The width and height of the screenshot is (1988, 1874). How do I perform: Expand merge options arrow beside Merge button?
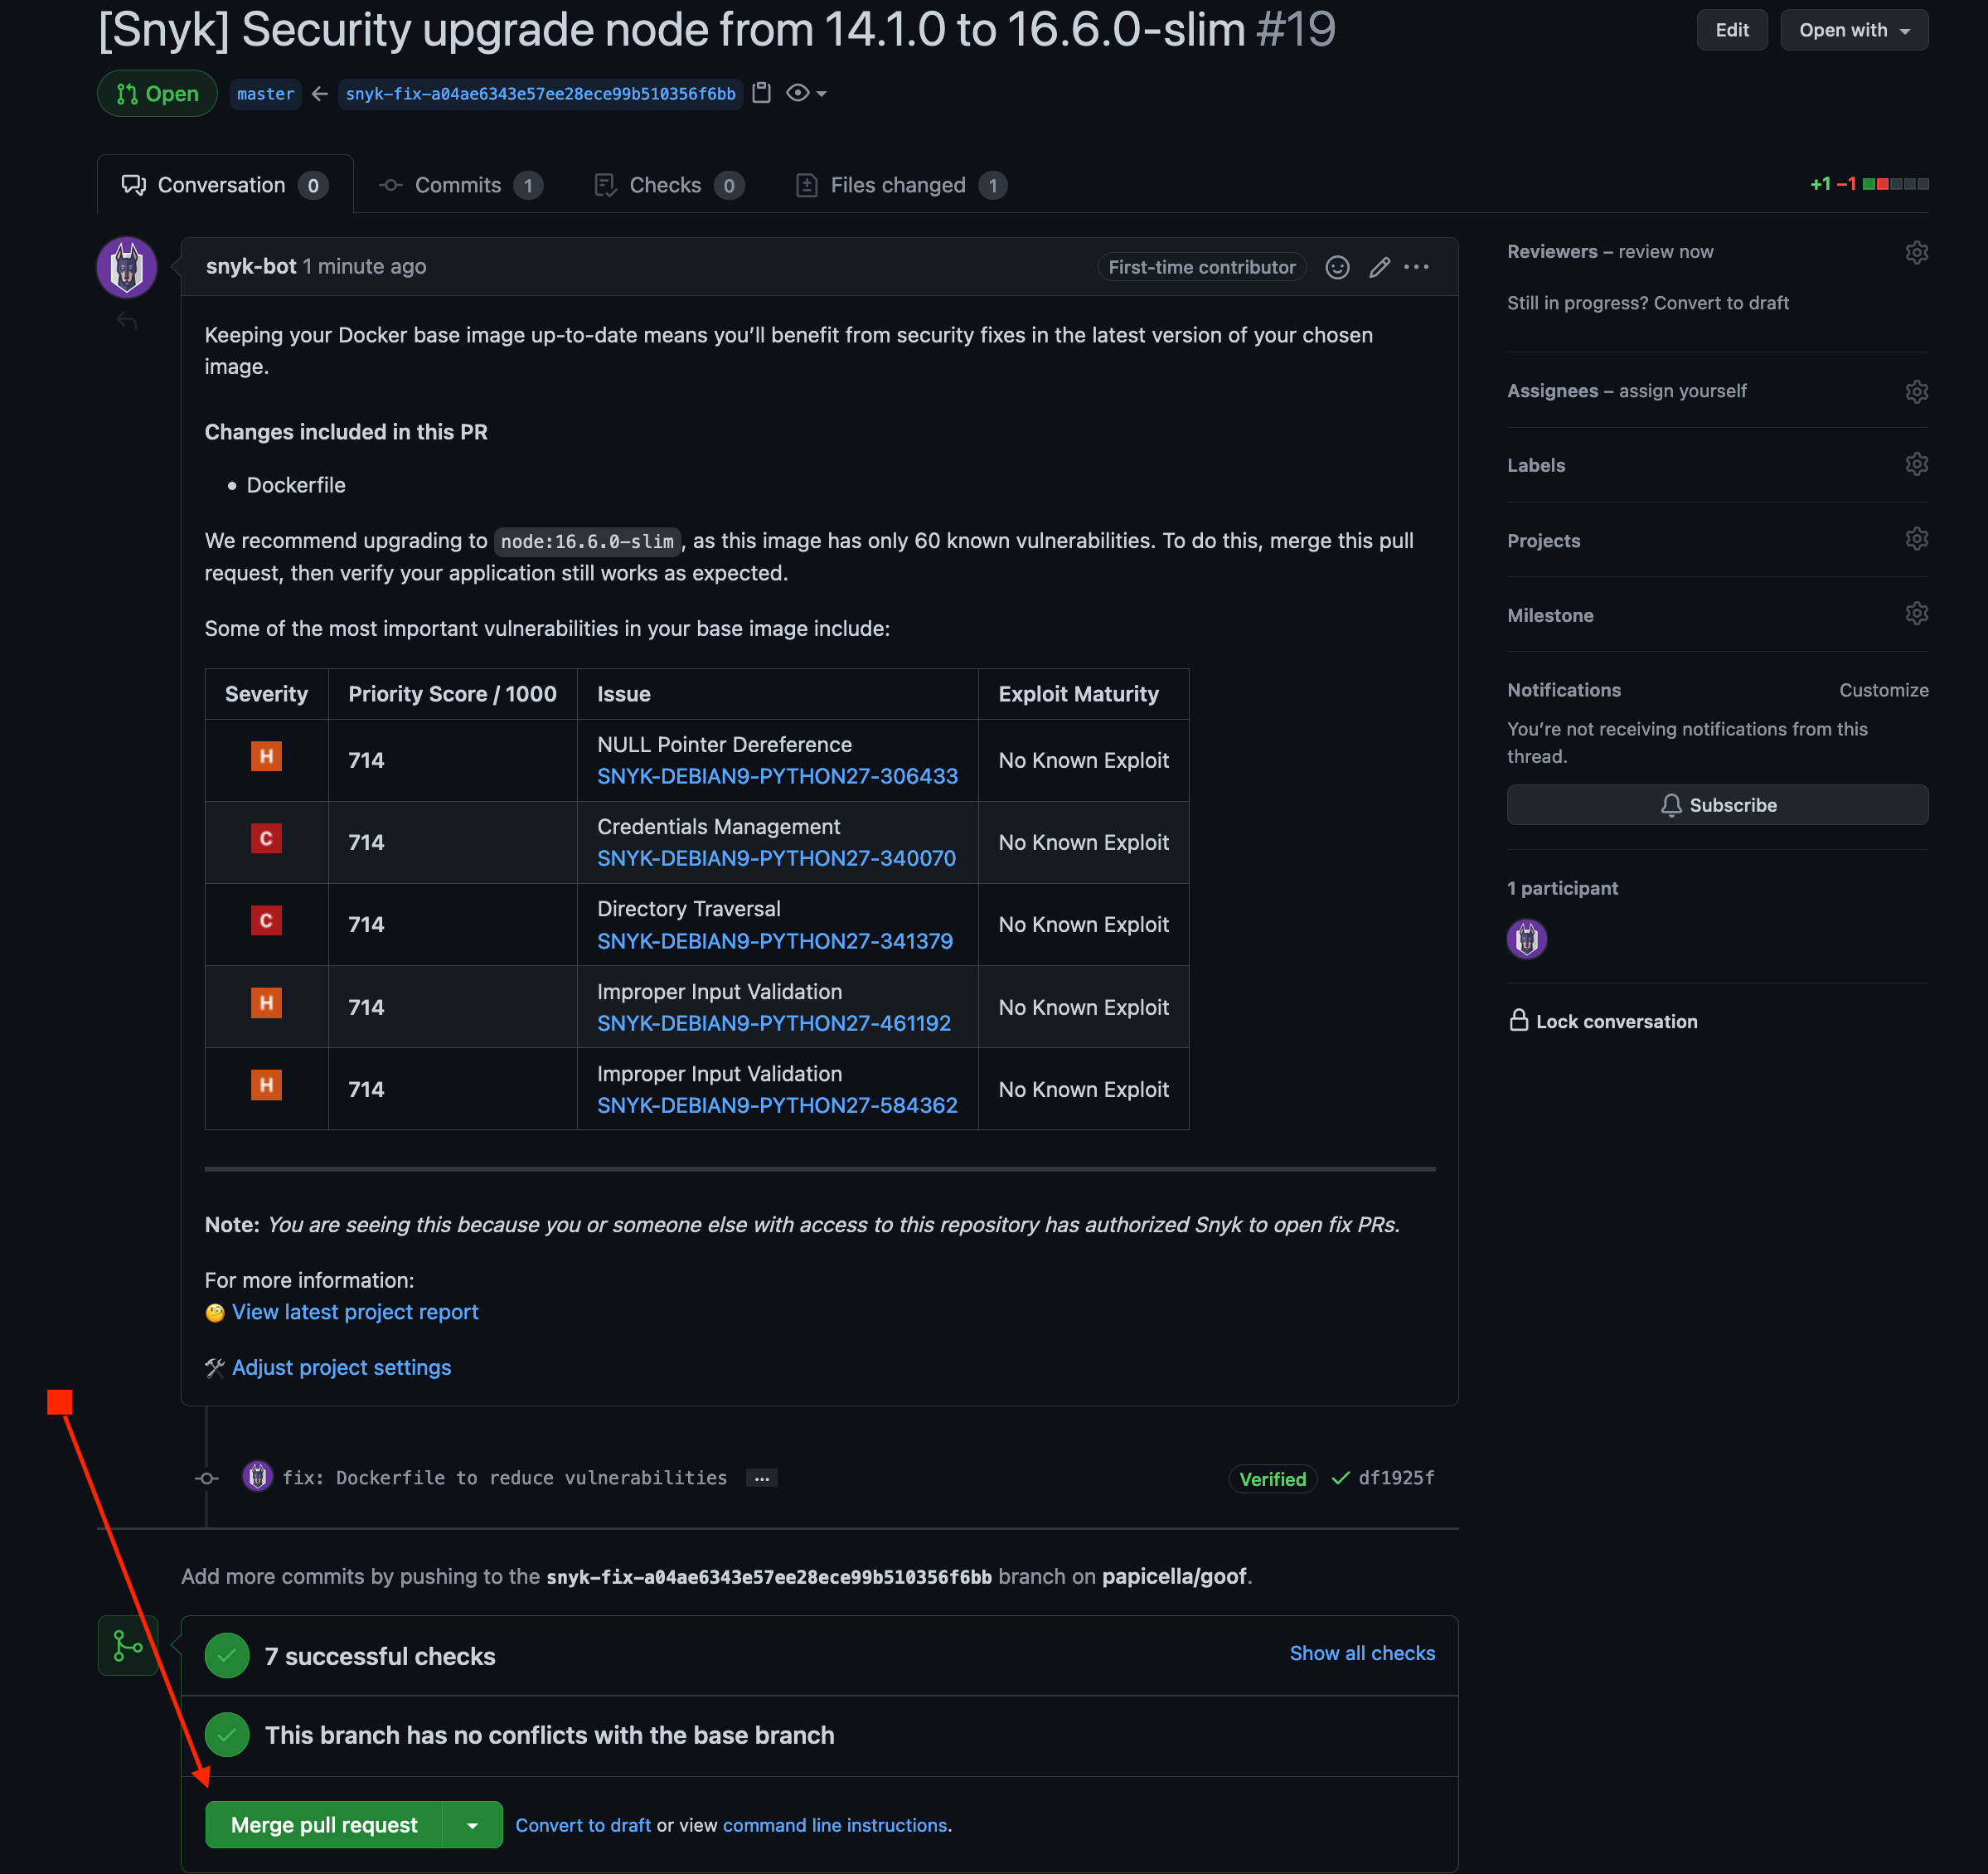coord(472,1825)
